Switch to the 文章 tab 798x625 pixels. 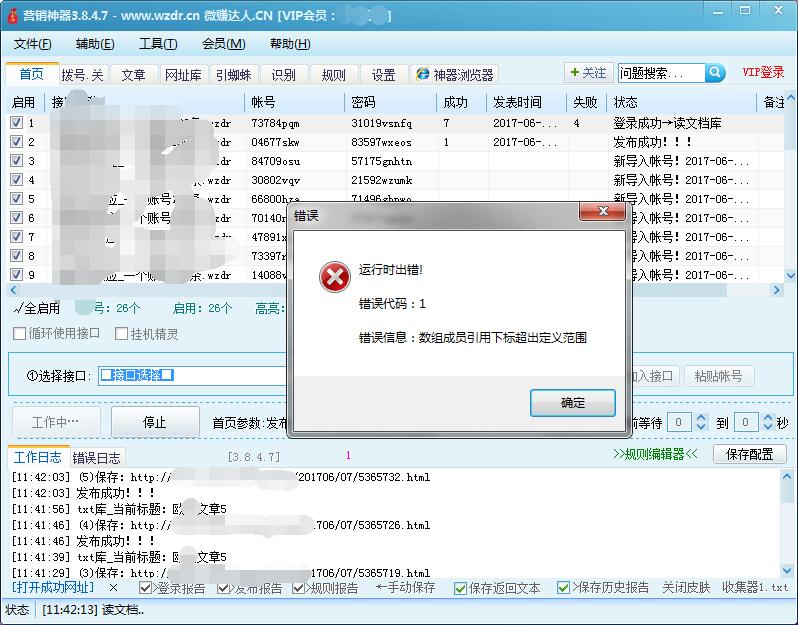coord(133,75)
